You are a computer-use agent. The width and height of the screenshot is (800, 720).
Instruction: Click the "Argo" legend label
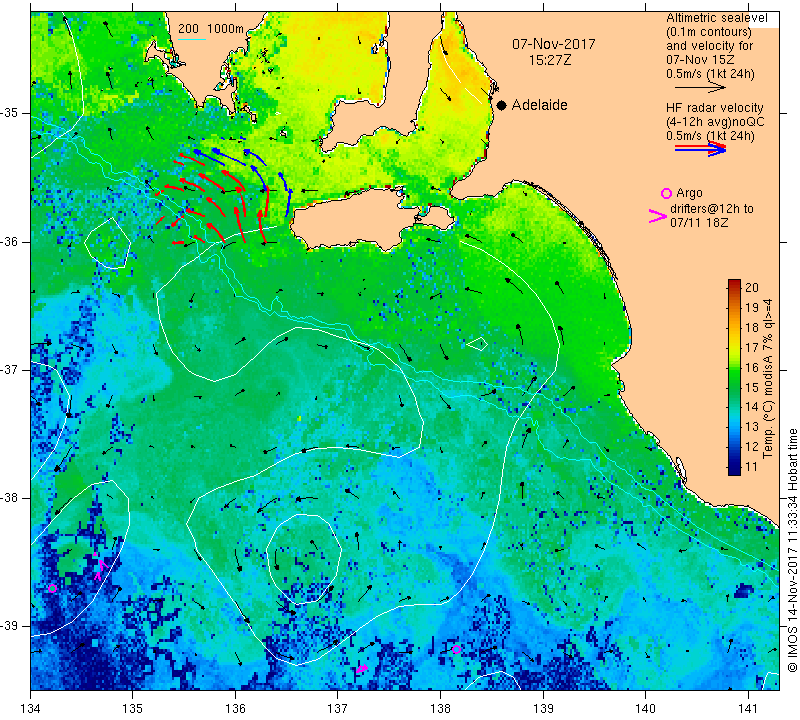coord(689,193)
